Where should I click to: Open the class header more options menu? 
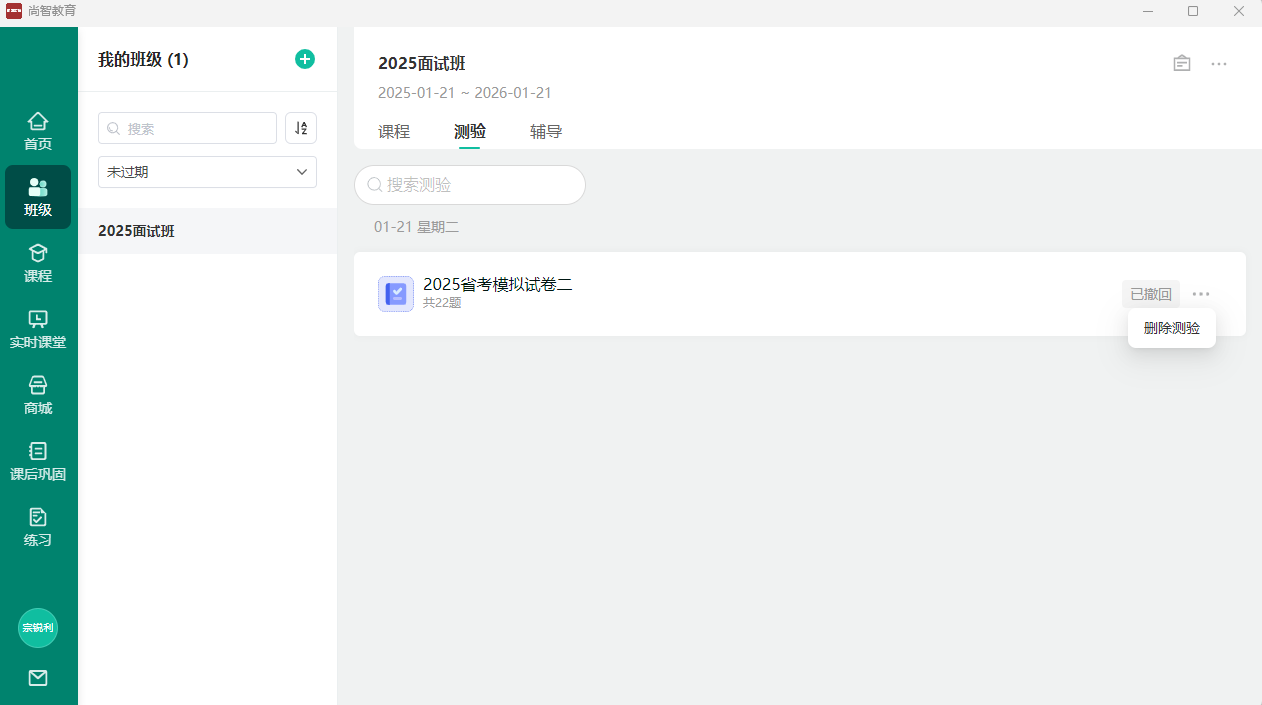(1219, 63)
